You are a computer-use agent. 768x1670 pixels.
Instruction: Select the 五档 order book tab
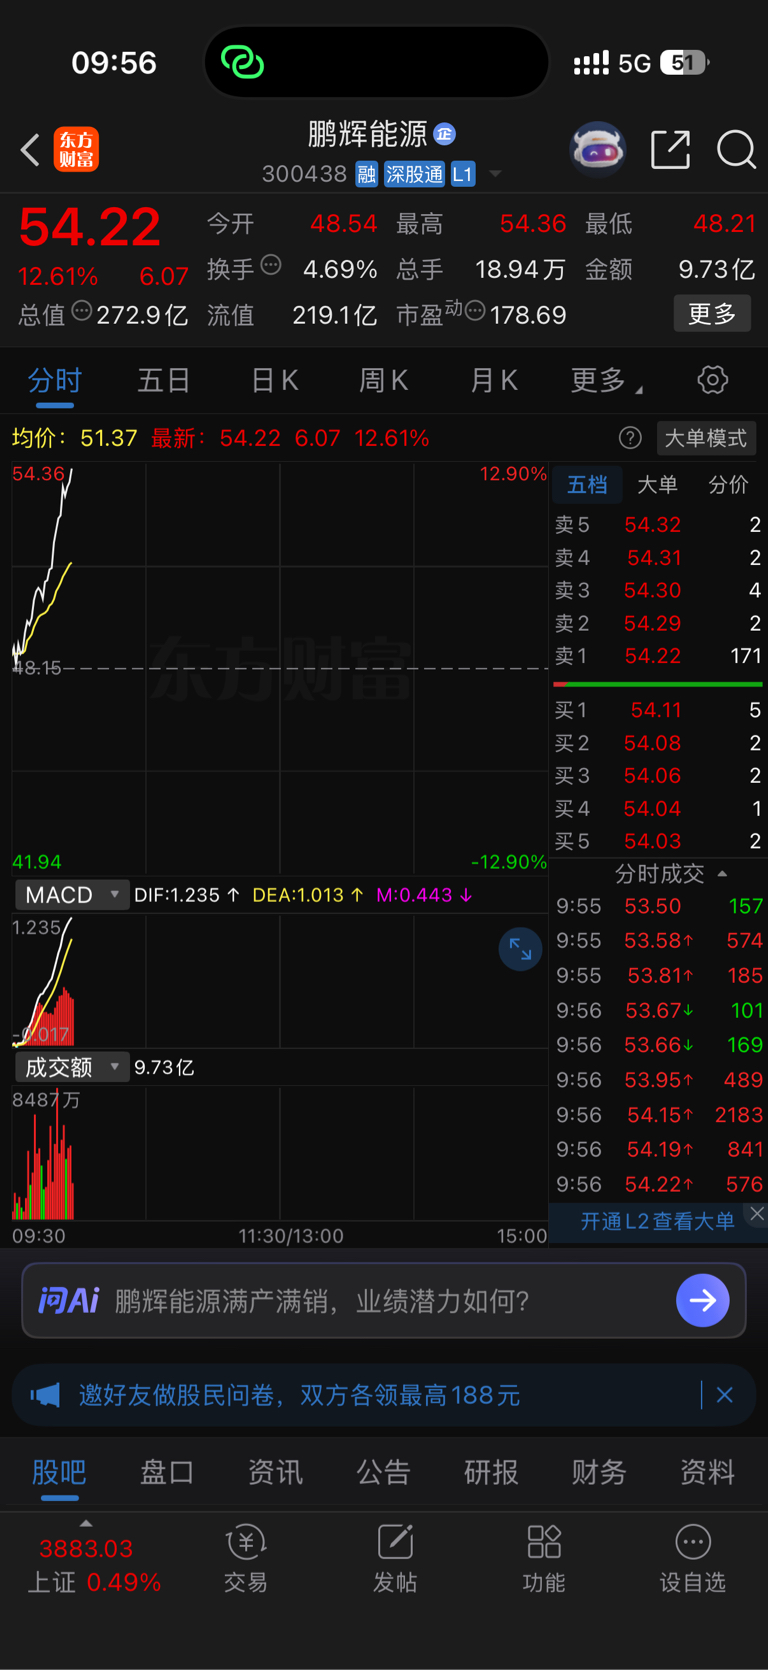coord(587,485)
